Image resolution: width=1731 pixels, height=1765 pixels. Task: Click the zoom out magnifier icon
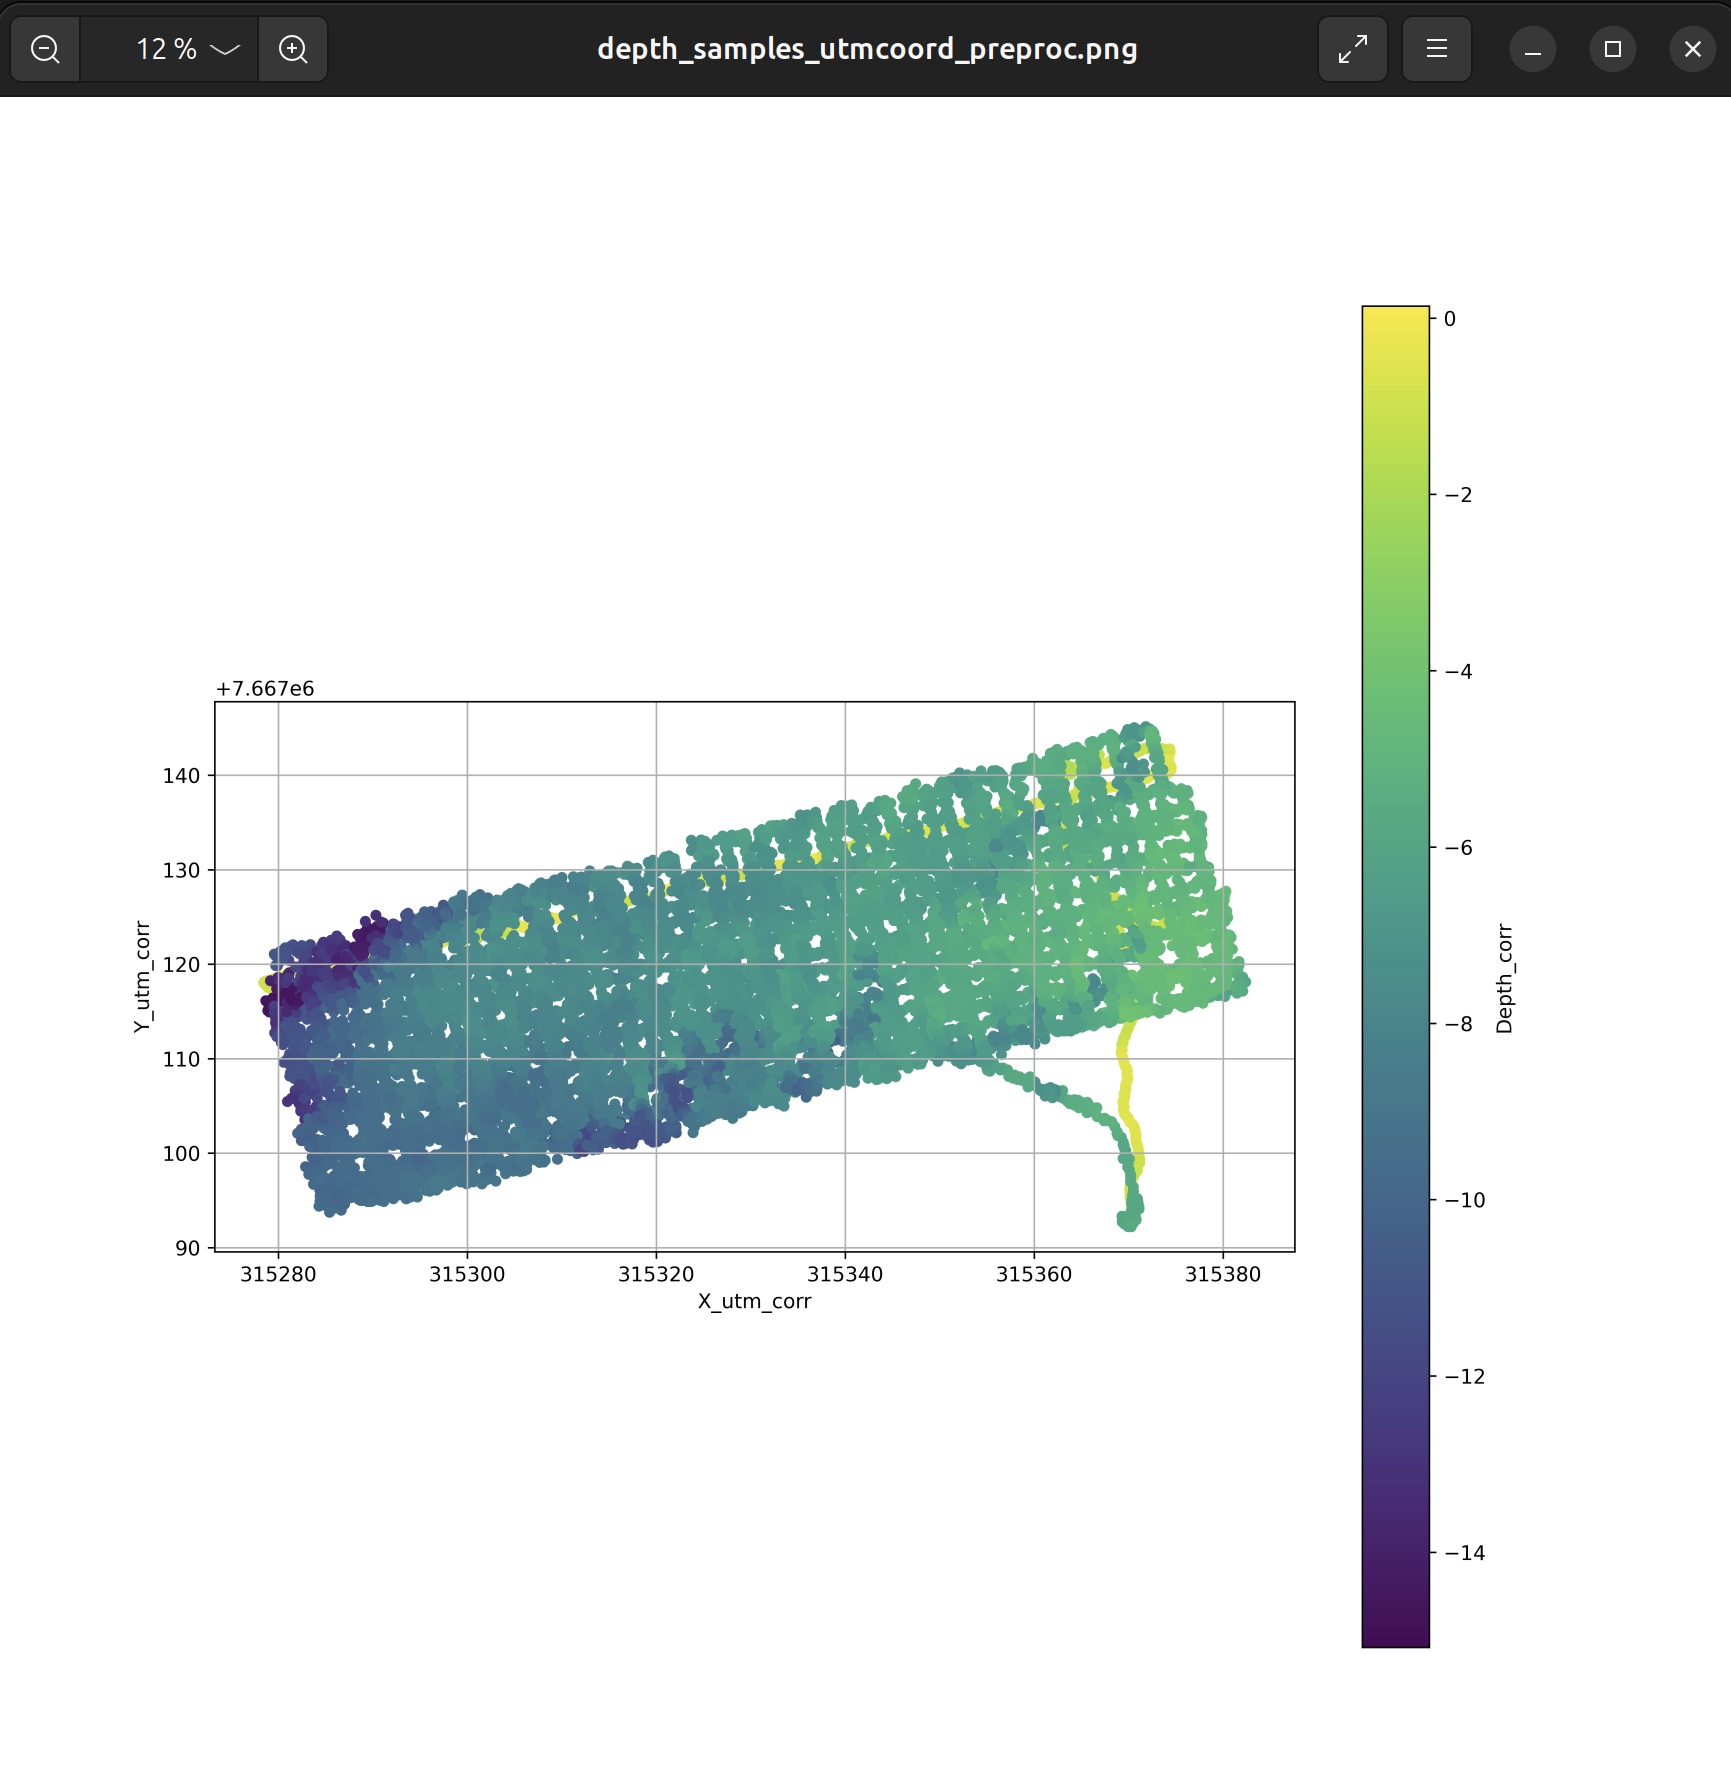44,48
